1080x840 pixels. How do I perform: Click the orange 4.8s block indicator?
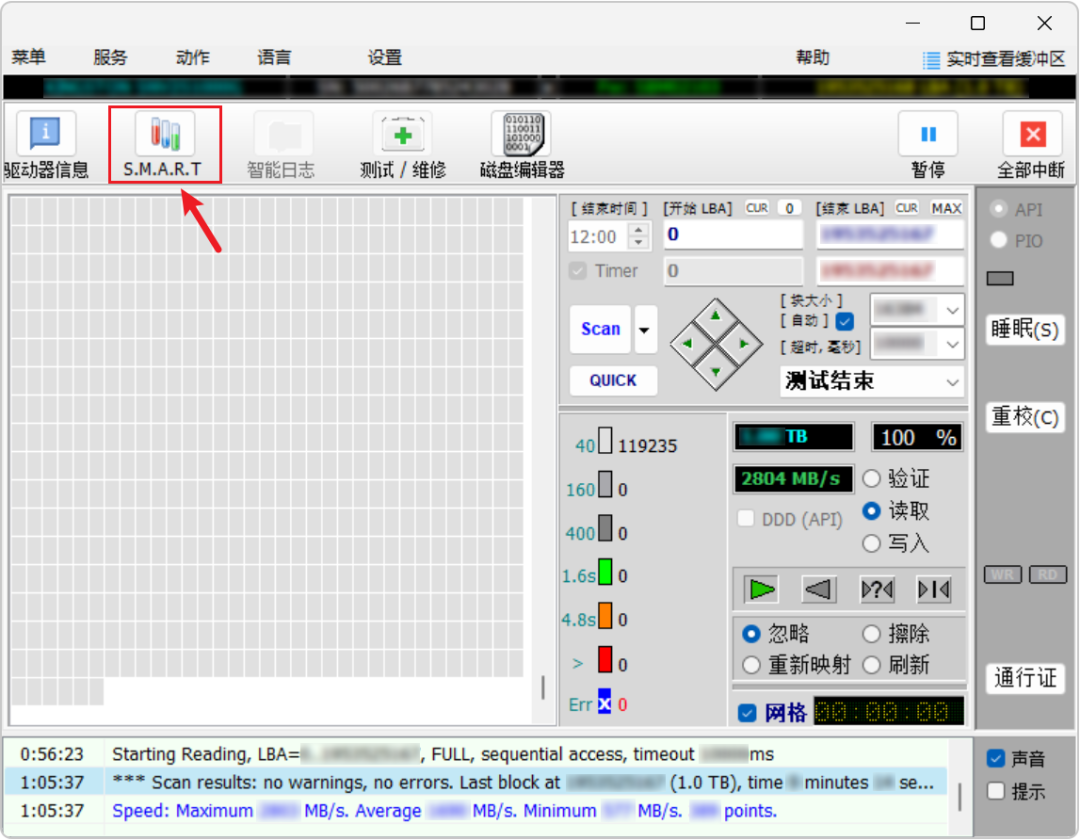pyautogui.click(x=605, y=616)
